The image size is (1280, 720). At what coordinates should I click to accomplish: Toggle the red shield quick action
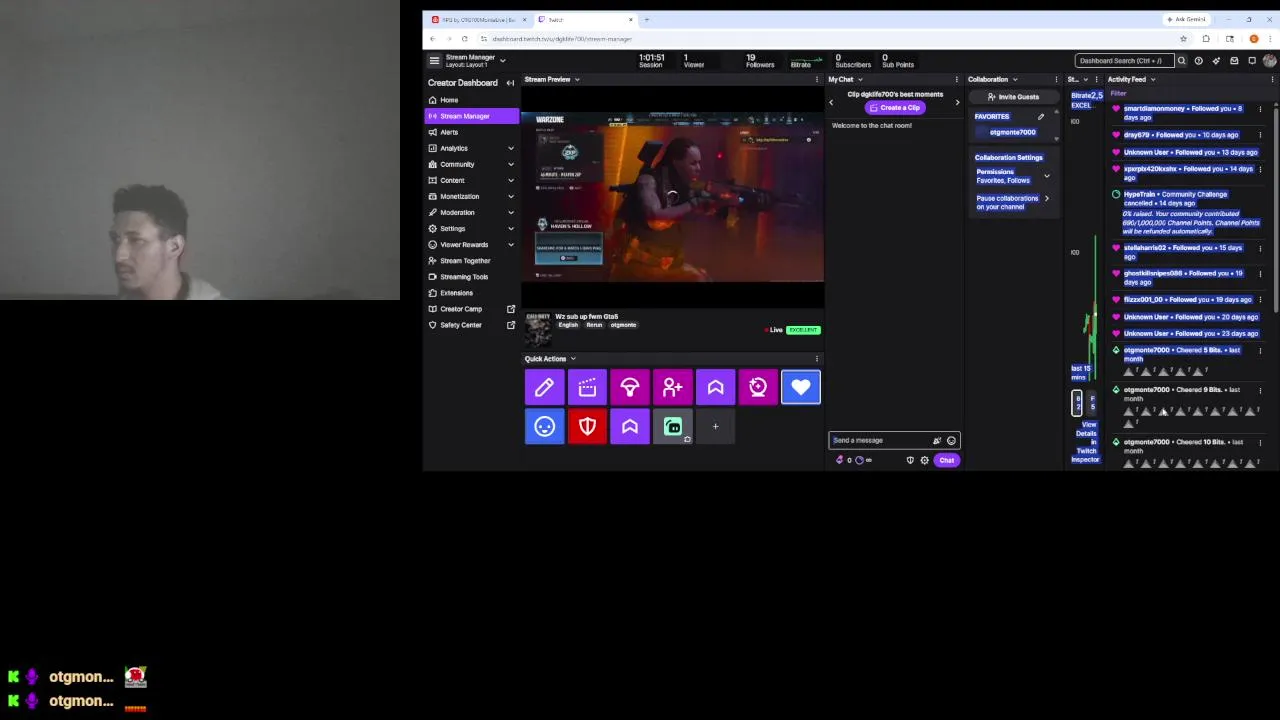[587, 427]
